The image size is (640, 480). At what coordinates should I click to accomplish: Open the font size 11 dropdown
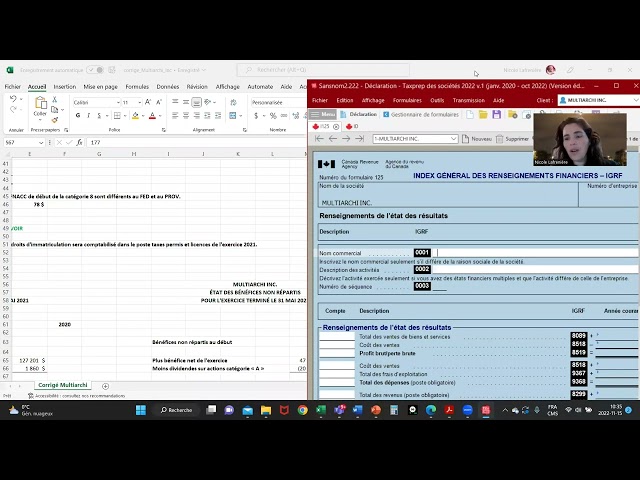(x=140, y=102)
